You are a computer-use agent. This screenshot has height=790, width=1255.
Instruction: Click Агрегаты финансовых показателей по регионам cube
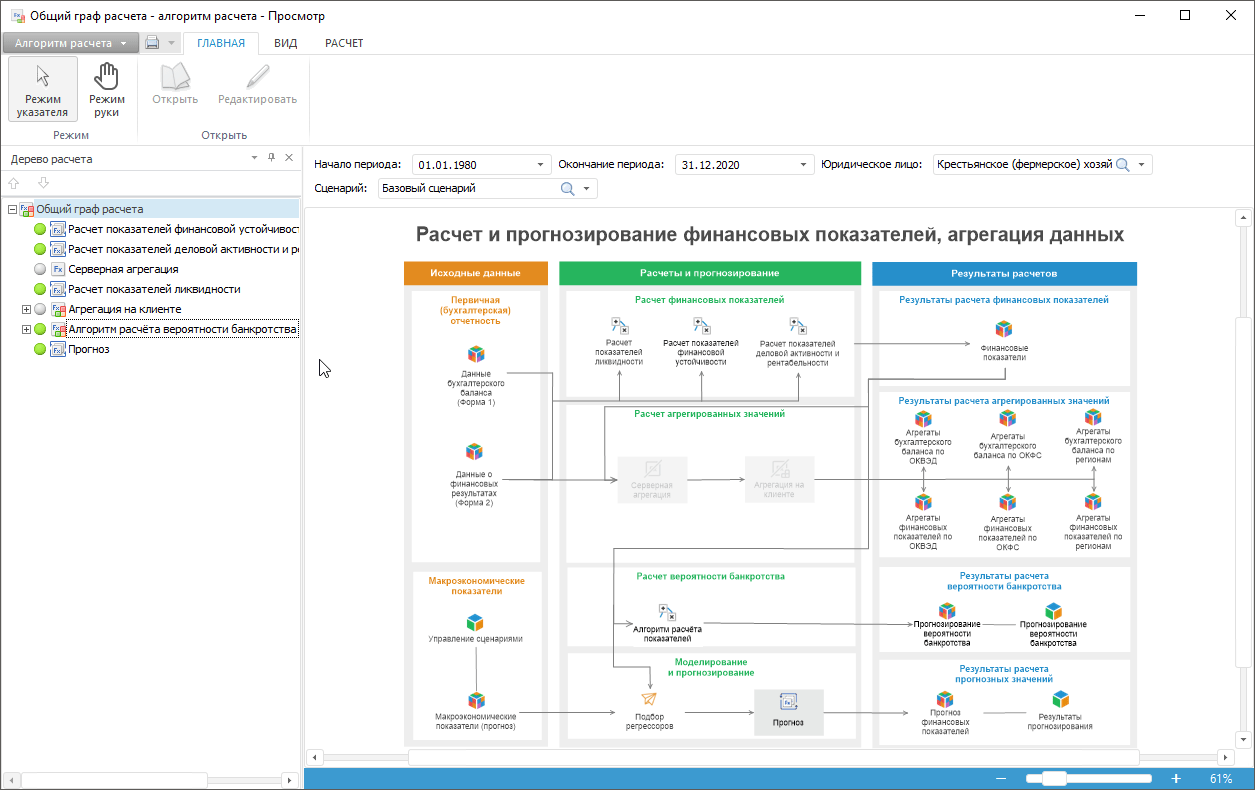point(1093,502)
